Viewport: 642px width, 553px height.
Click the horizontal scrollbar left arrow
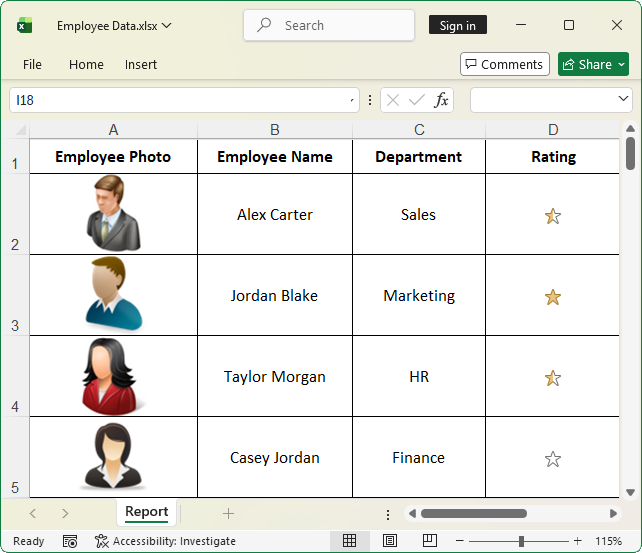(x=412, y=513)
